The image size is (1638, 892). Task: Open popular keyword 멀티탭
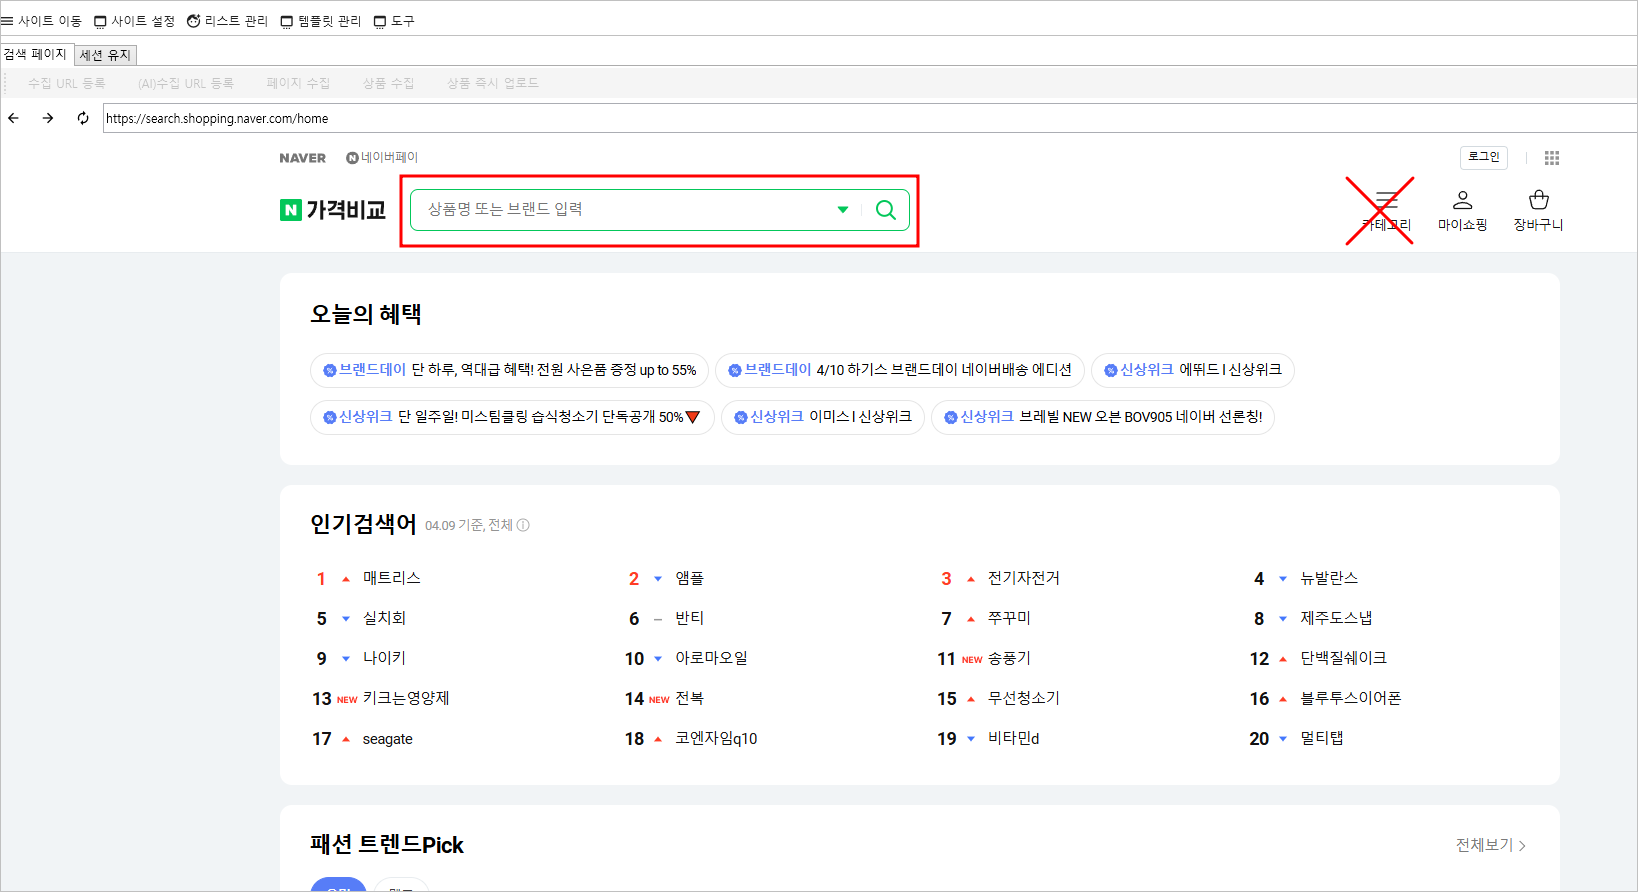tap(1322, 738)
